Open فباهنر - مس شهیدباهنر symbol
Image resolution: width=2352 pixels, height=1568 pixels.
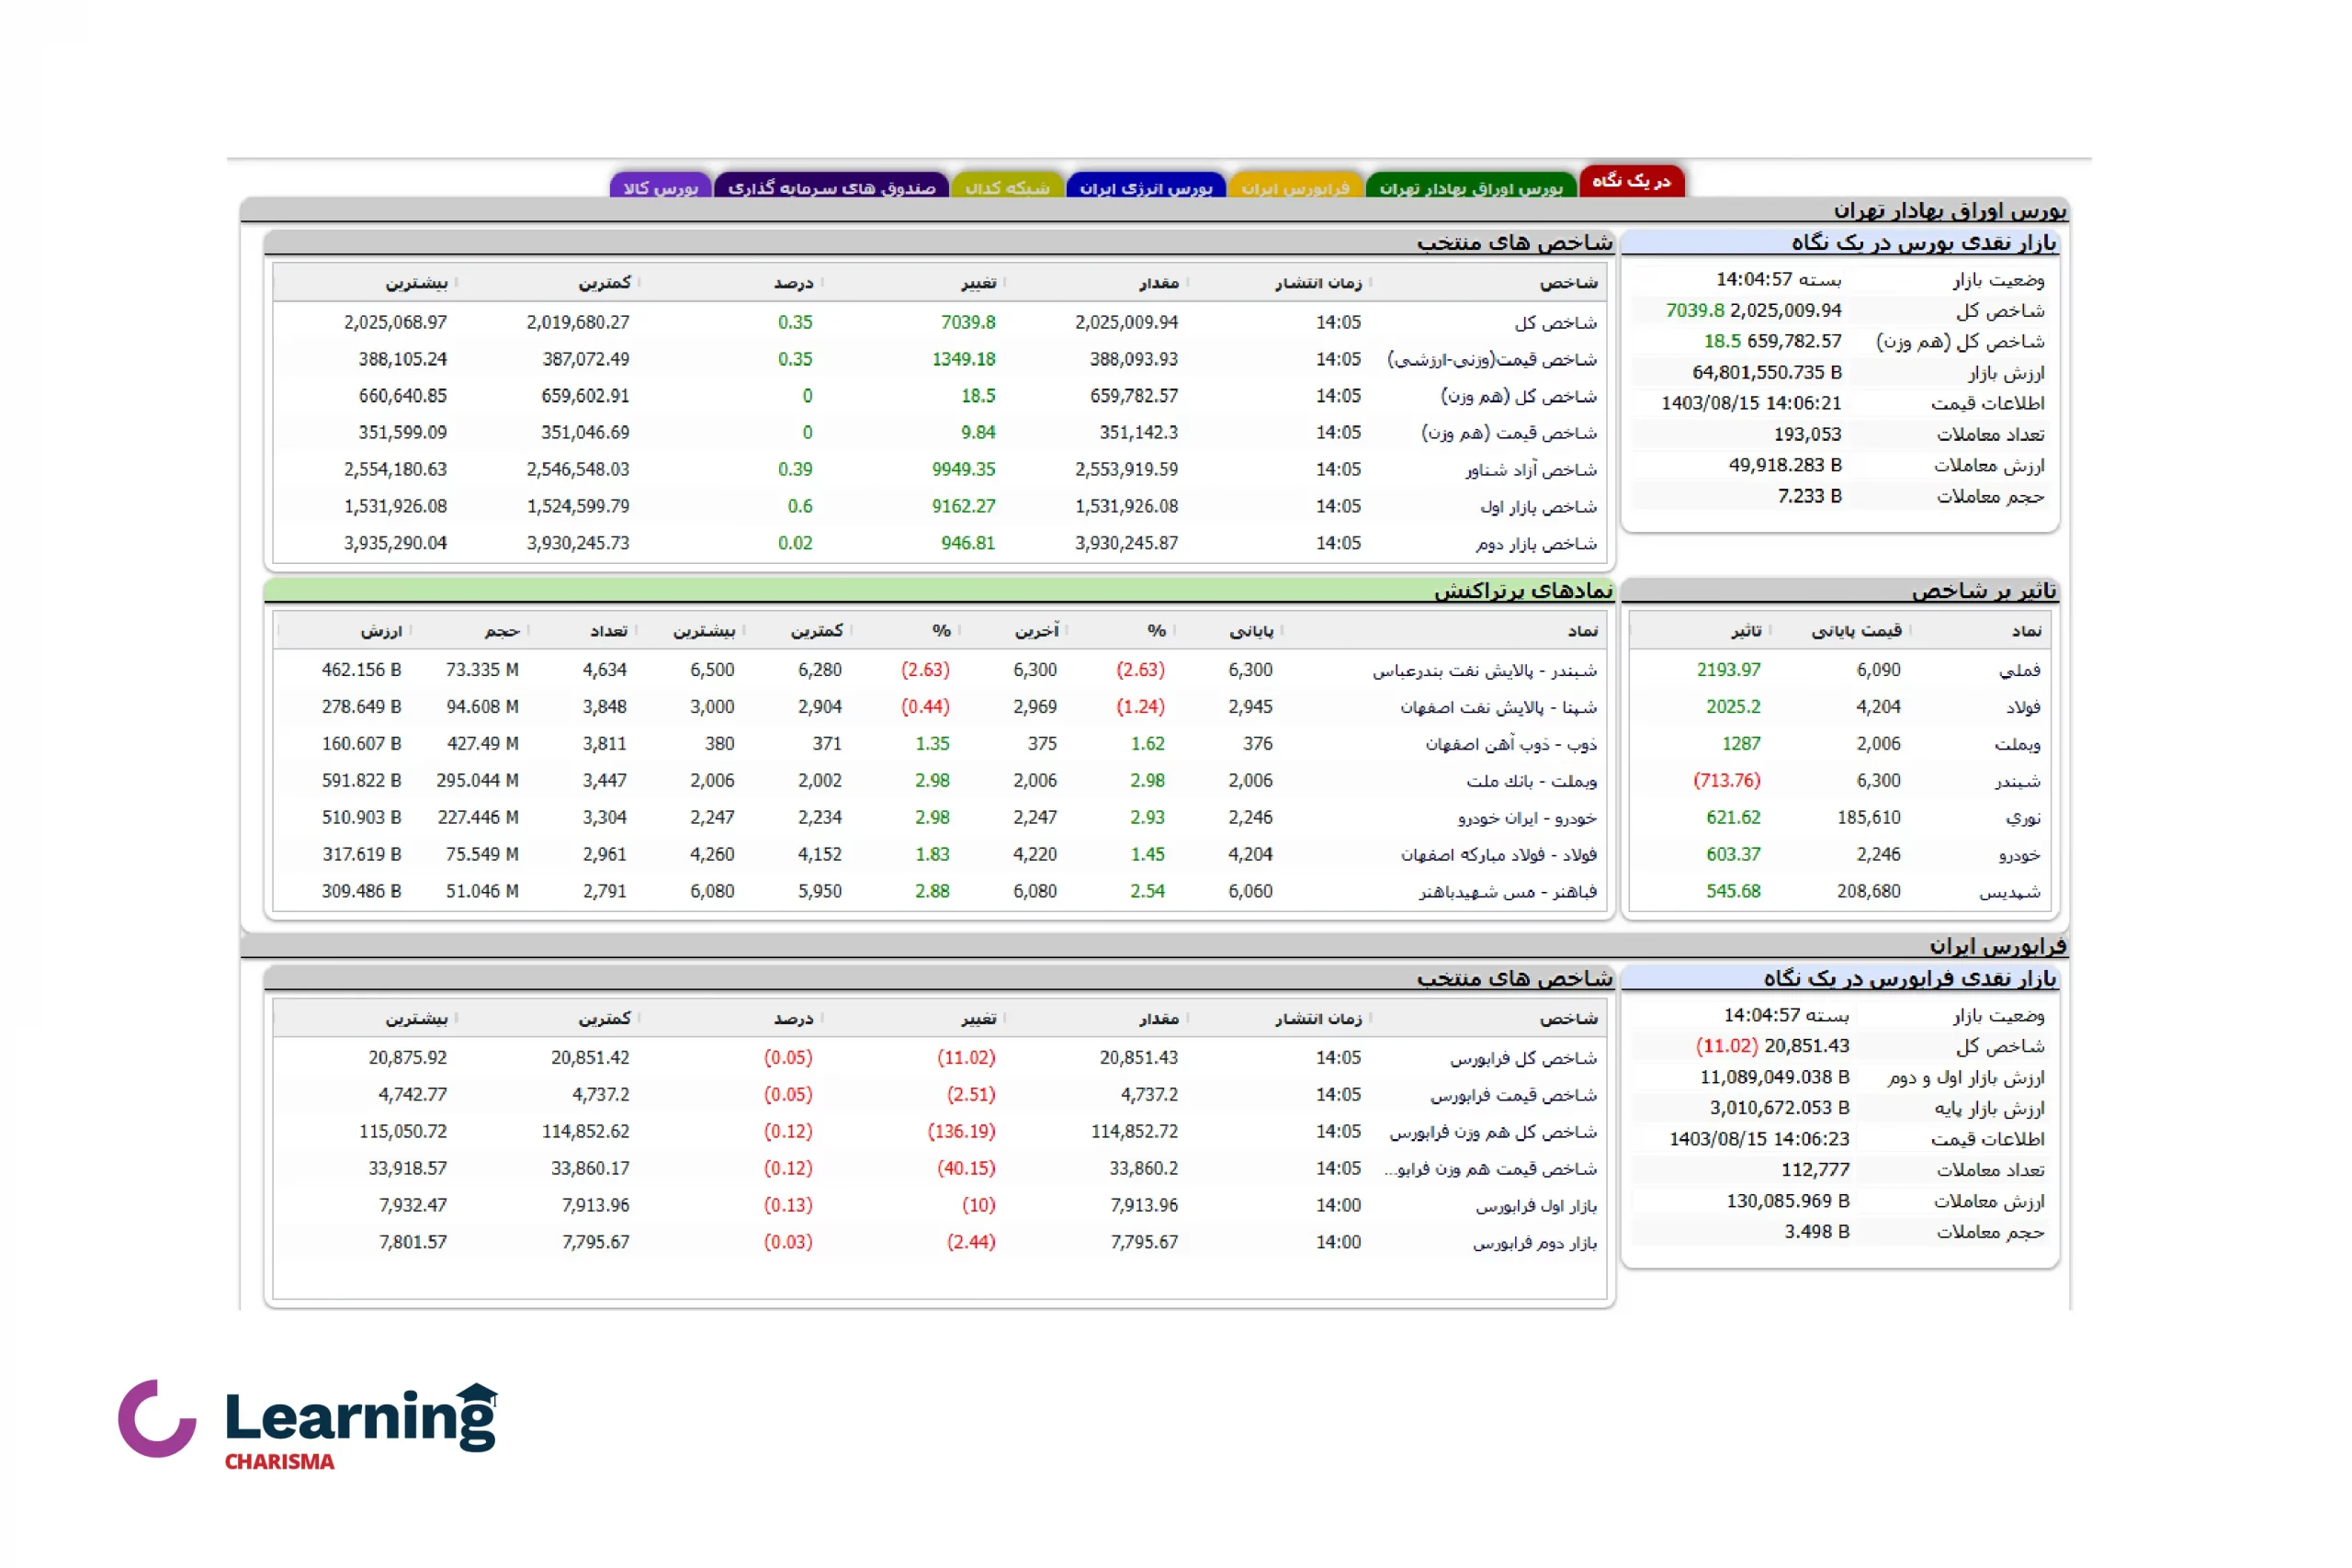click(1507, 892)
